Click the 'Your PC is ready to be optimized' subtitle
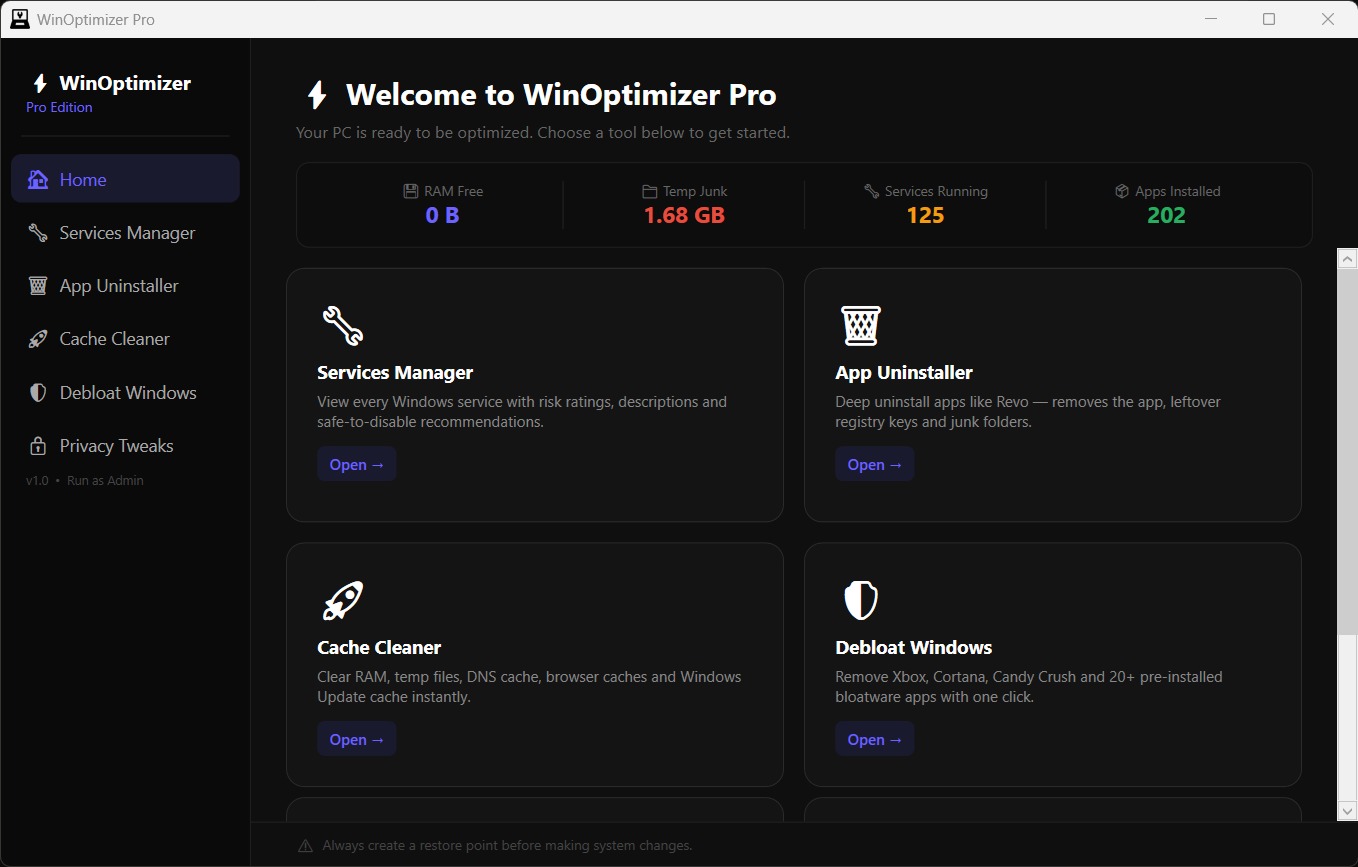This screenshot has height=867, width=1358. [x=543, y=132]
